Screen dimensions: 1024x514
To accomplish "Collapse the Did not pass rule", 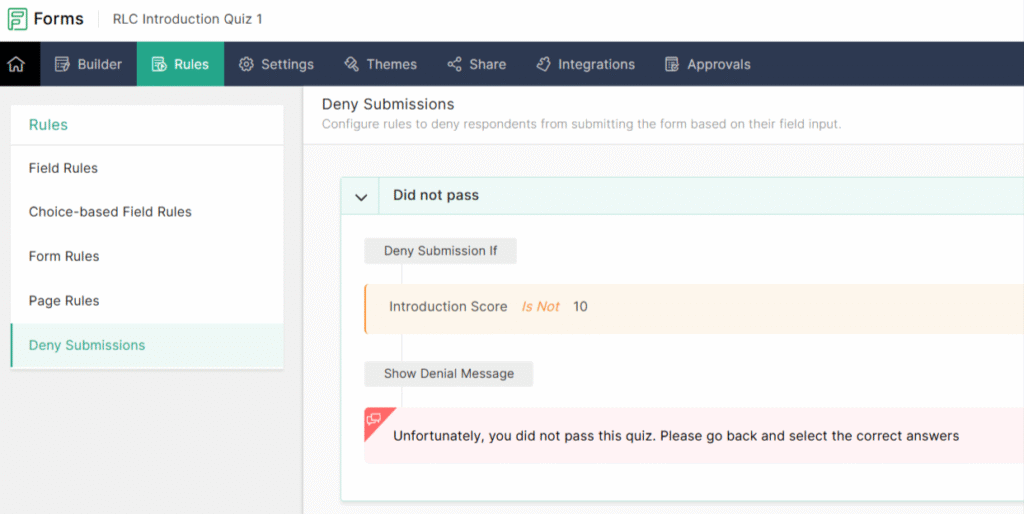I will pyautogui.click(x=361, y=196).
